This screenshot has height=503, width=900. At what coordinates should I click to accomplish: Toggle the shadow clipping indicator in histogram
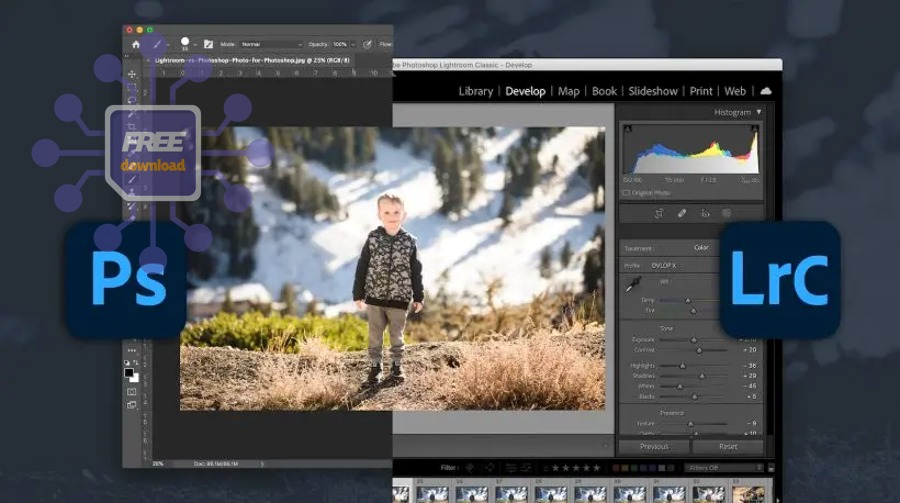click(x=628, y=129)
